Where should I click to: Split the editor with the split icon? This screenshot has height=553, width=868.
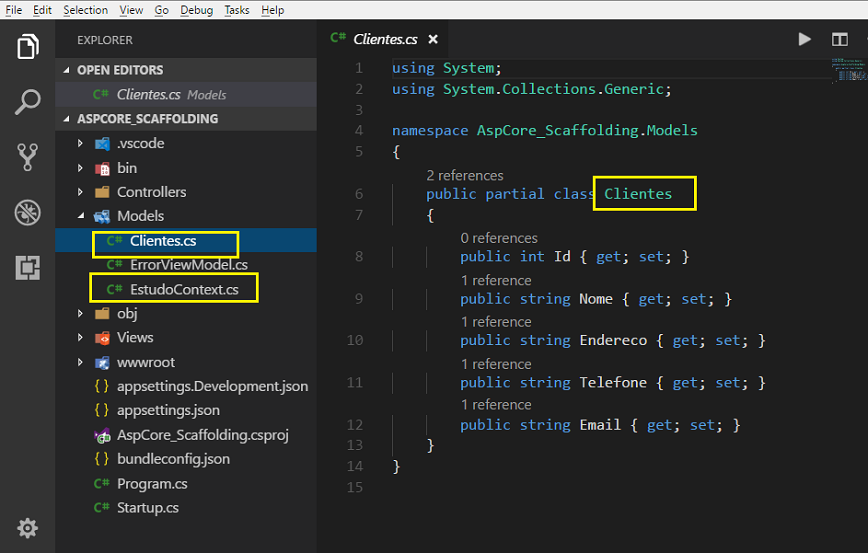840,39
